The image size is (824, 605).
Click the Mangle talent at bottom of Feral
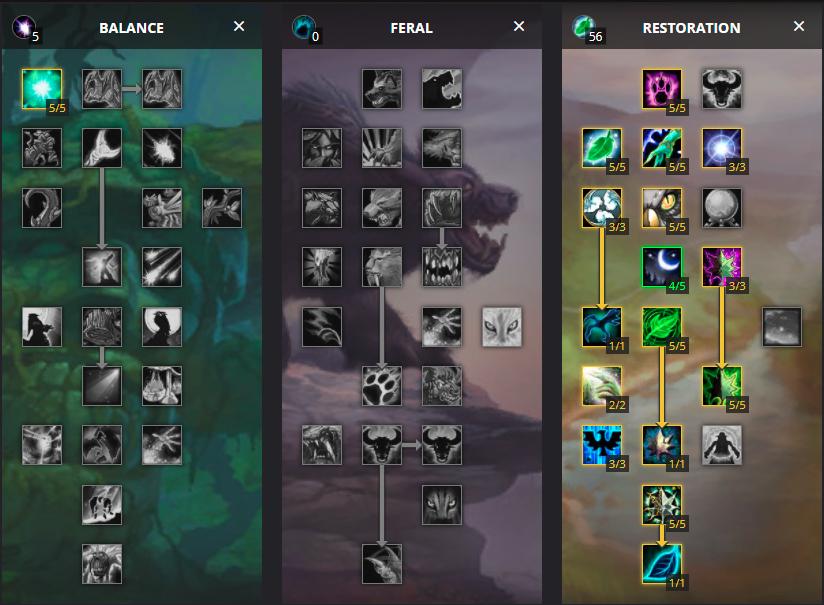[382, 564]
